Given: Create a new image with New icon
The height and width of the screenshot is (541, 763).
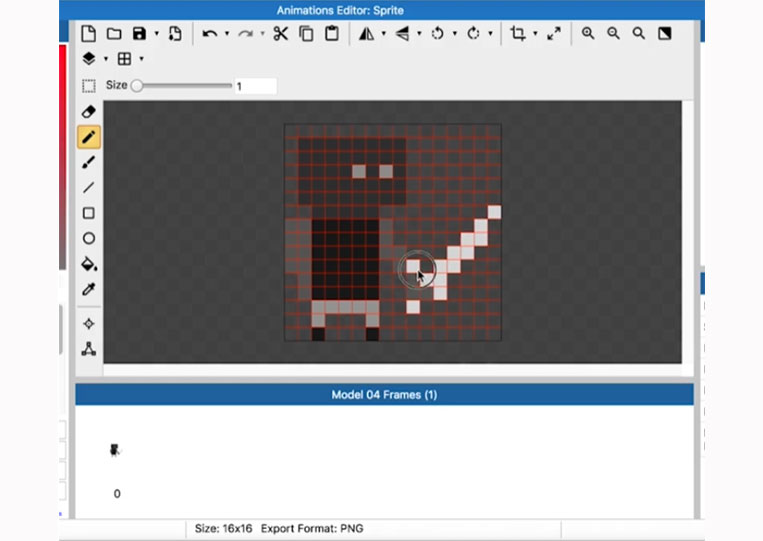Looking at the screenshot, I should coord(88,34).
